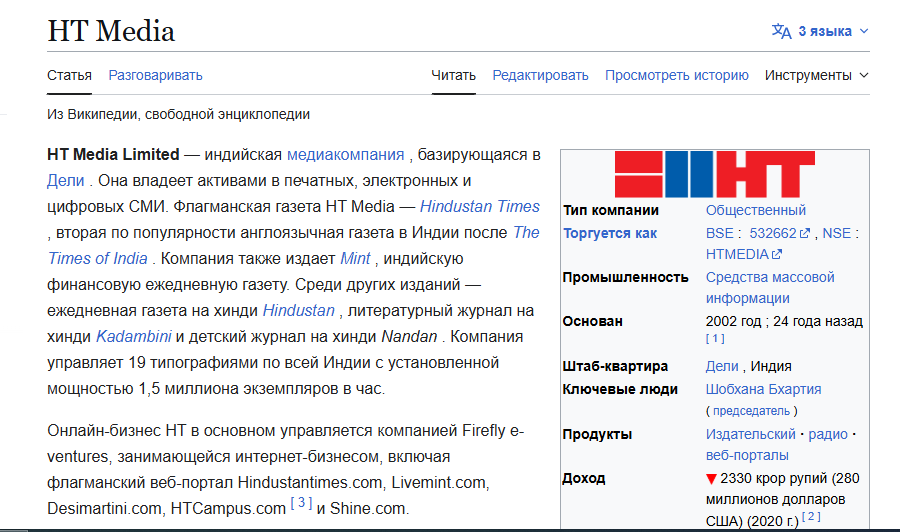
Task: Follow the 'веб-порталы' link
Action: point(747,455)
